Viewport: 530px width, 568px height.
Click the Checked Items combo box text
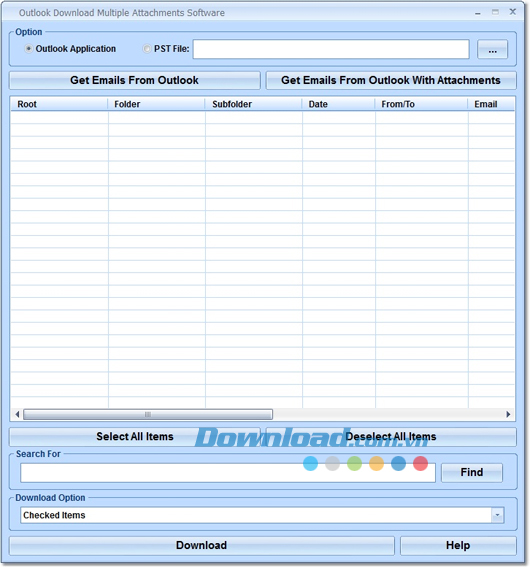click(54, 515)
